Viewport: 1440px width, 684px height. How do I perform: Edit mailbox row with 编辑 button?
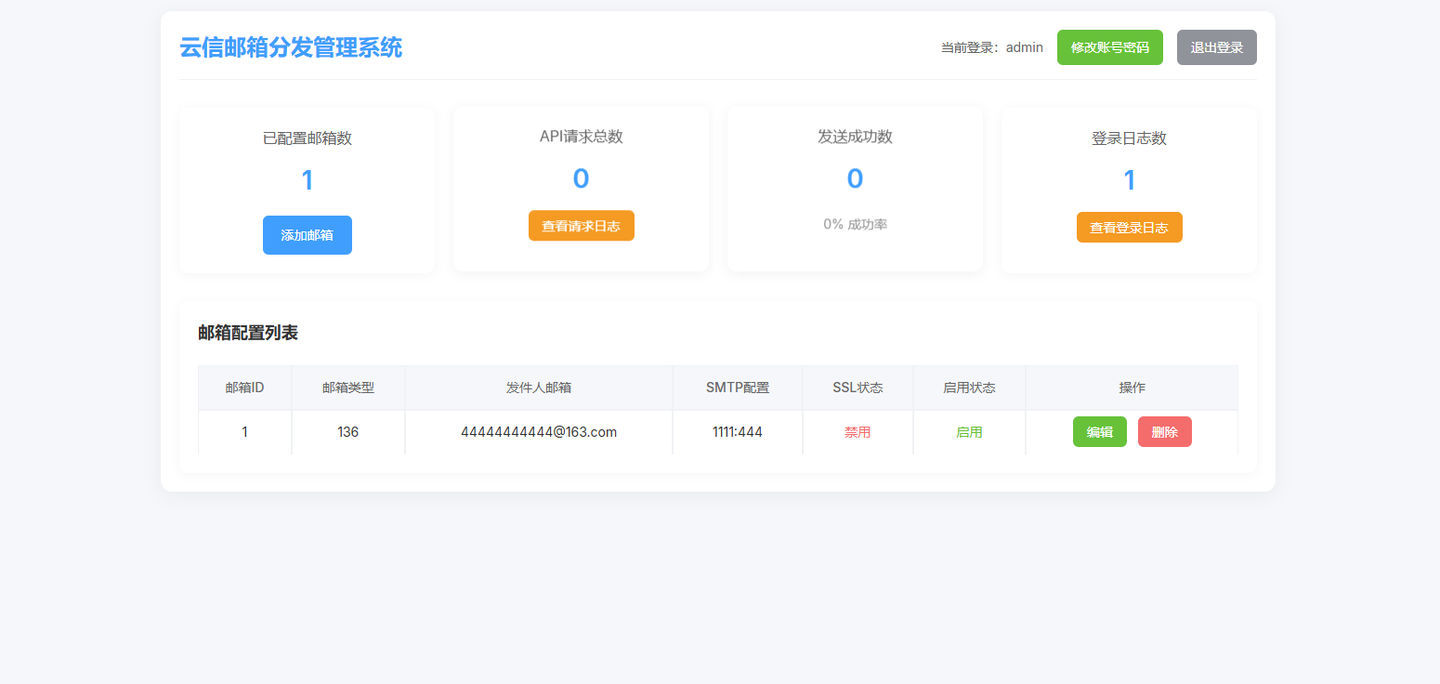pos(1100,432)
